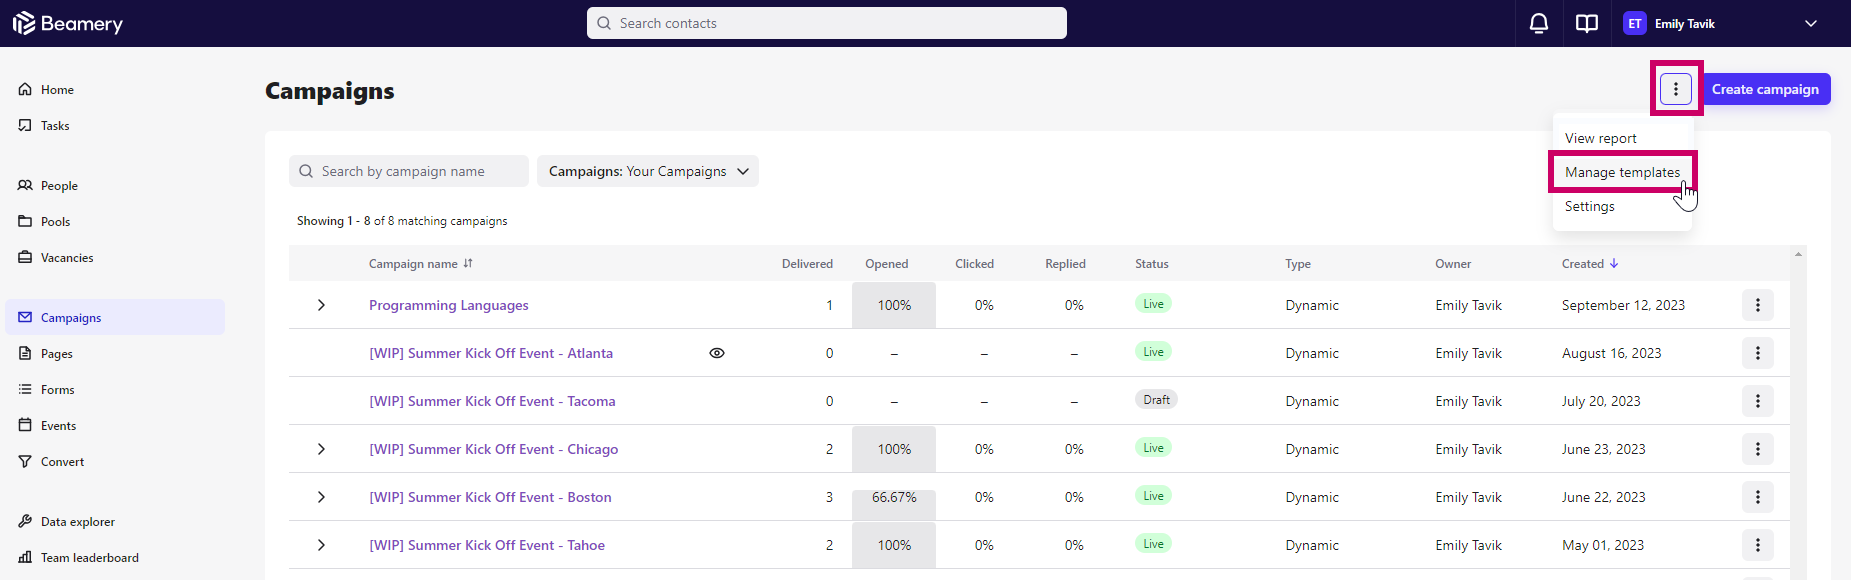Click Create campaign button
This screenshot has height=580, width=1851.
(1765, 89)
